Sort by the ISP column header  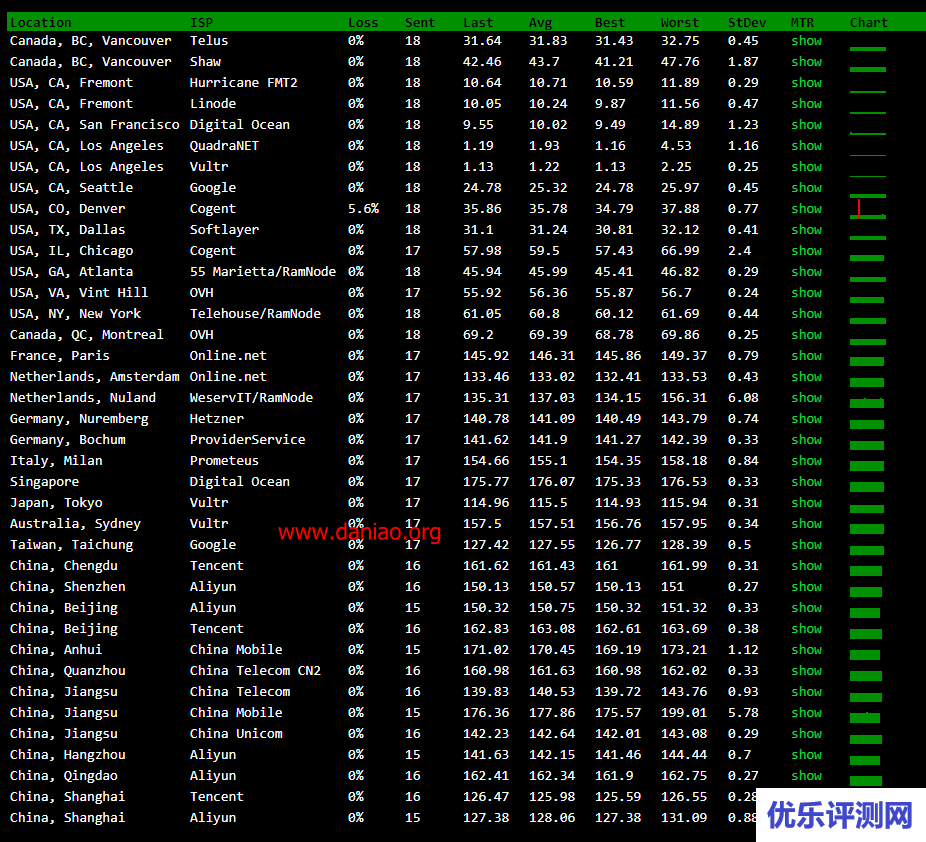pos(201,22)
